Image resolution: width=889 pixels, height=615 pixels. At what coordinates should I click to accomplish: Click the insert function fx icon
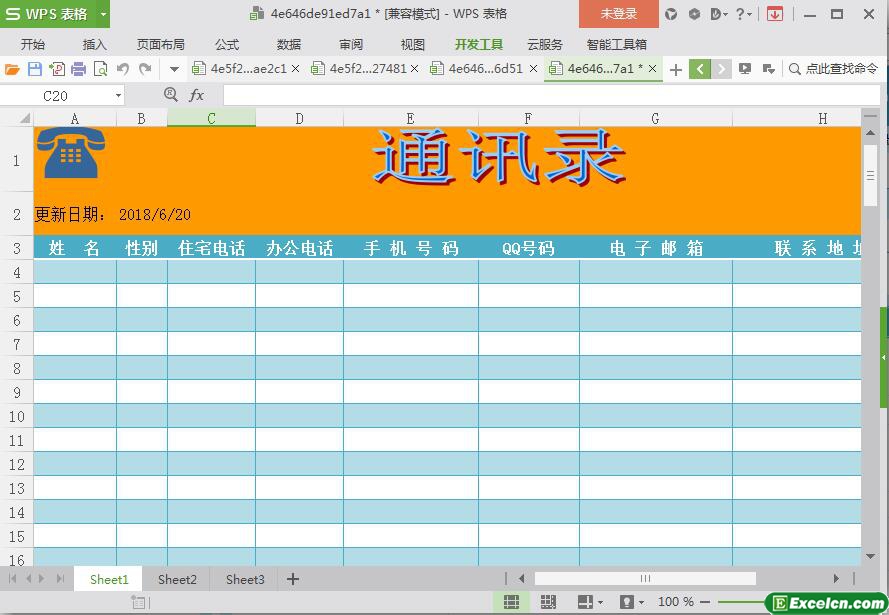click(x=197, y=95)
